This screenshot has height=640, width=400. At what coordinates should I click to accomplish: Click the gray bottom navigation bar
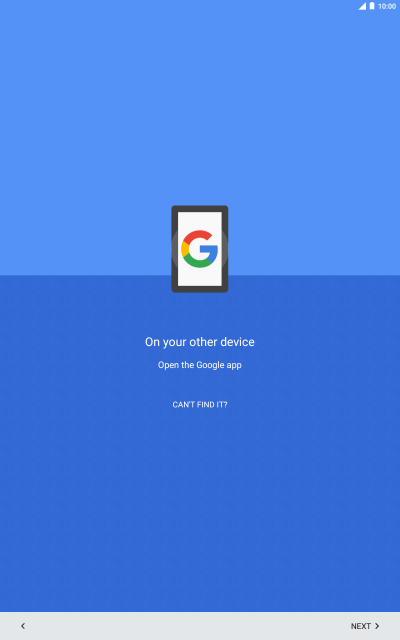pyautogui.click(x=200, y=626)
